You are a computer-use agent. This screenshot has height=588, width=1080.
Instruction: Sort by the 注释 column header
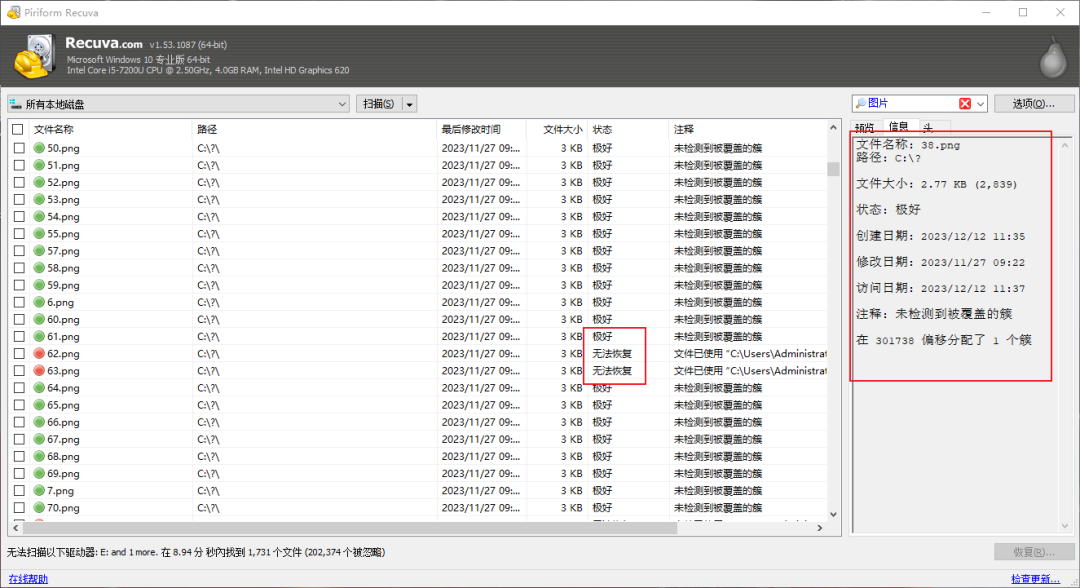(x=683, y=129)
